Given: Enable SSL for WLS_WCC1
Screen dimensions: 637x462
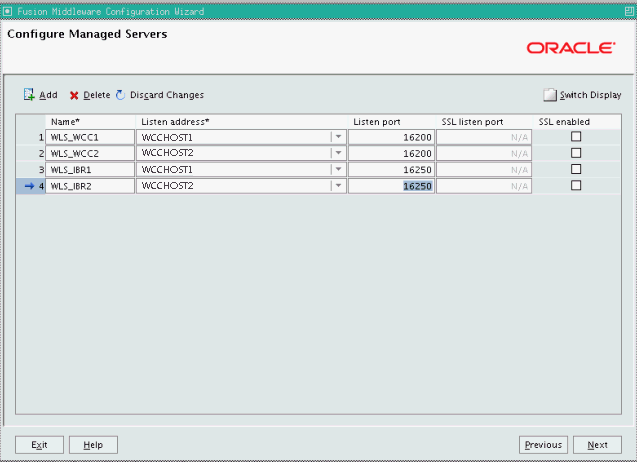Looking at the screenshot, I should pyautogui.click(x=576, y=137).
